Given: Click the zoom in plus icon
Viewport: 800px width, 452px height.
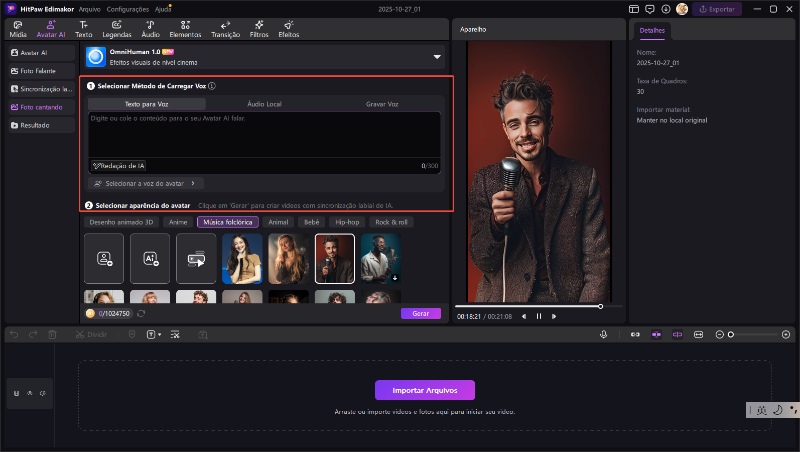Looking at the screenshot, I should click(x=786, y=335).
